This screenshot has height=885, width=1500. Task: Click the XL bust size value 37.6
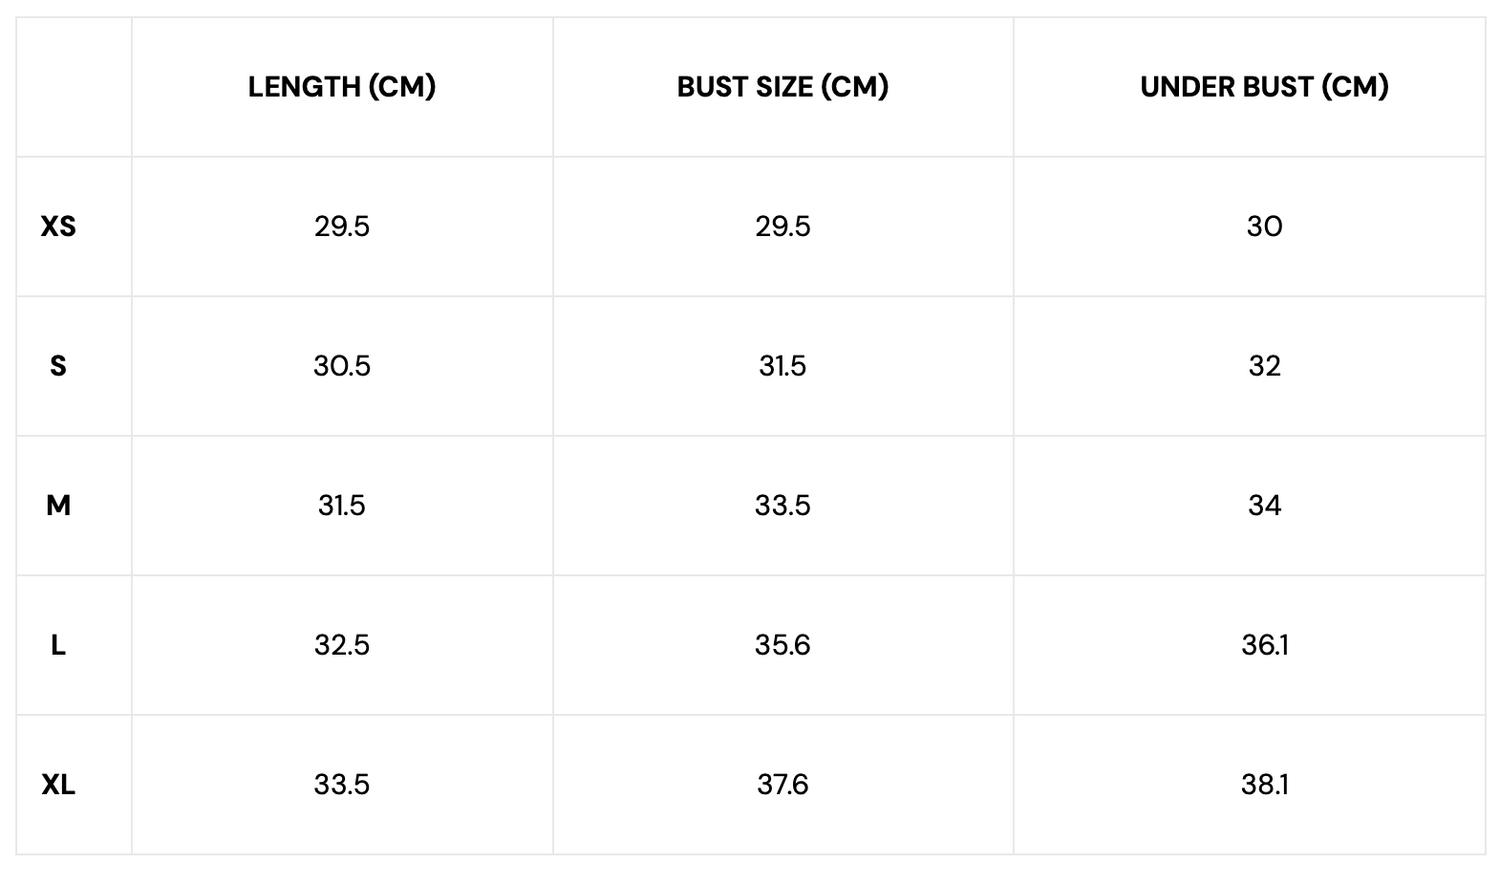pyautogui.click(x=782, y=785)
